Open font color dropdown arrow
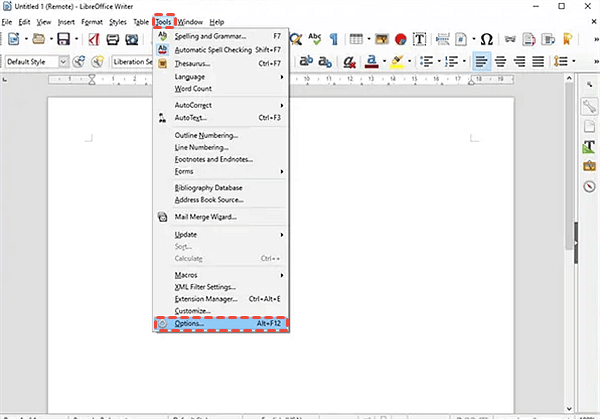600x419 pixels. click(x=384, y=62)
